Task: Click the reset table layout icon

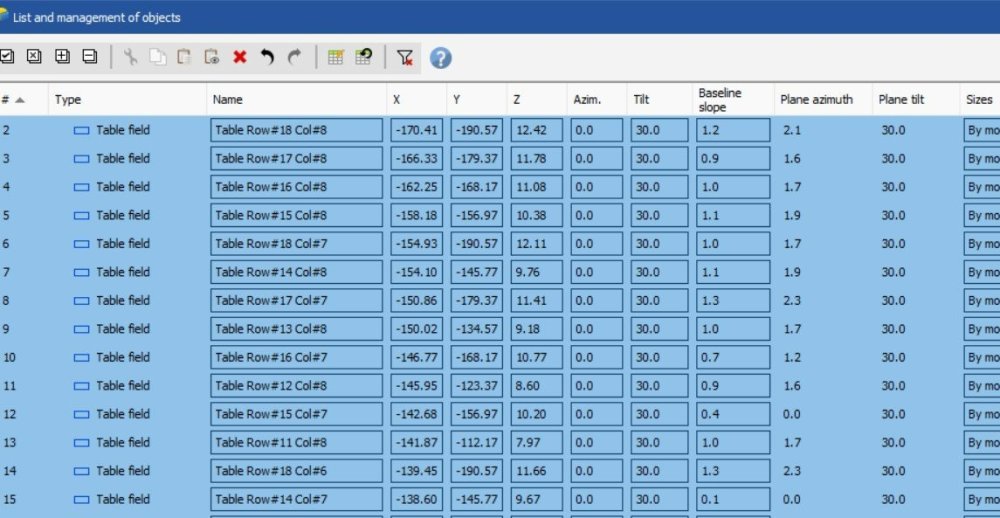Action: tap(364, 58)
